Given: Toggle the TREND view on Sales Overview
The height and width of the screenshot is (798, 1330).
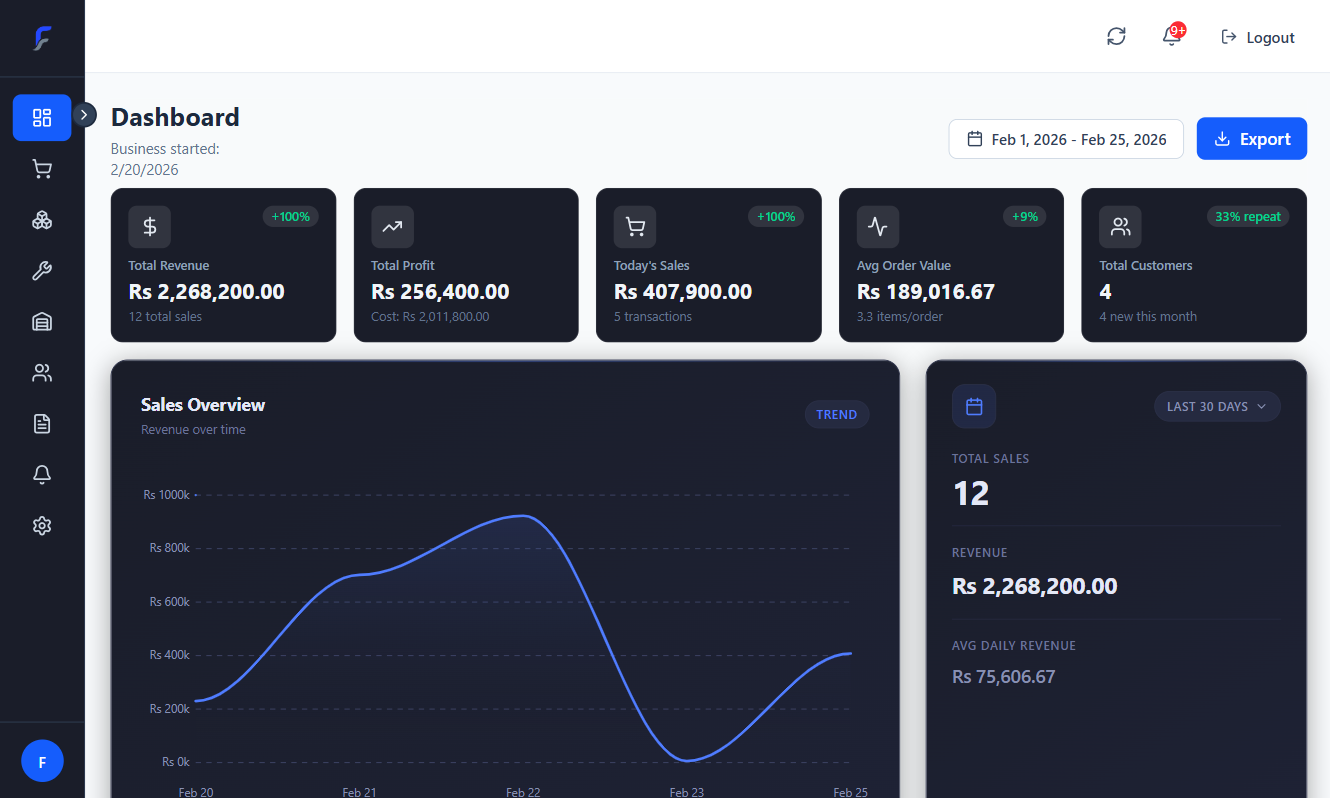Looking at the screenshot, I should click(x=836, y=414).
